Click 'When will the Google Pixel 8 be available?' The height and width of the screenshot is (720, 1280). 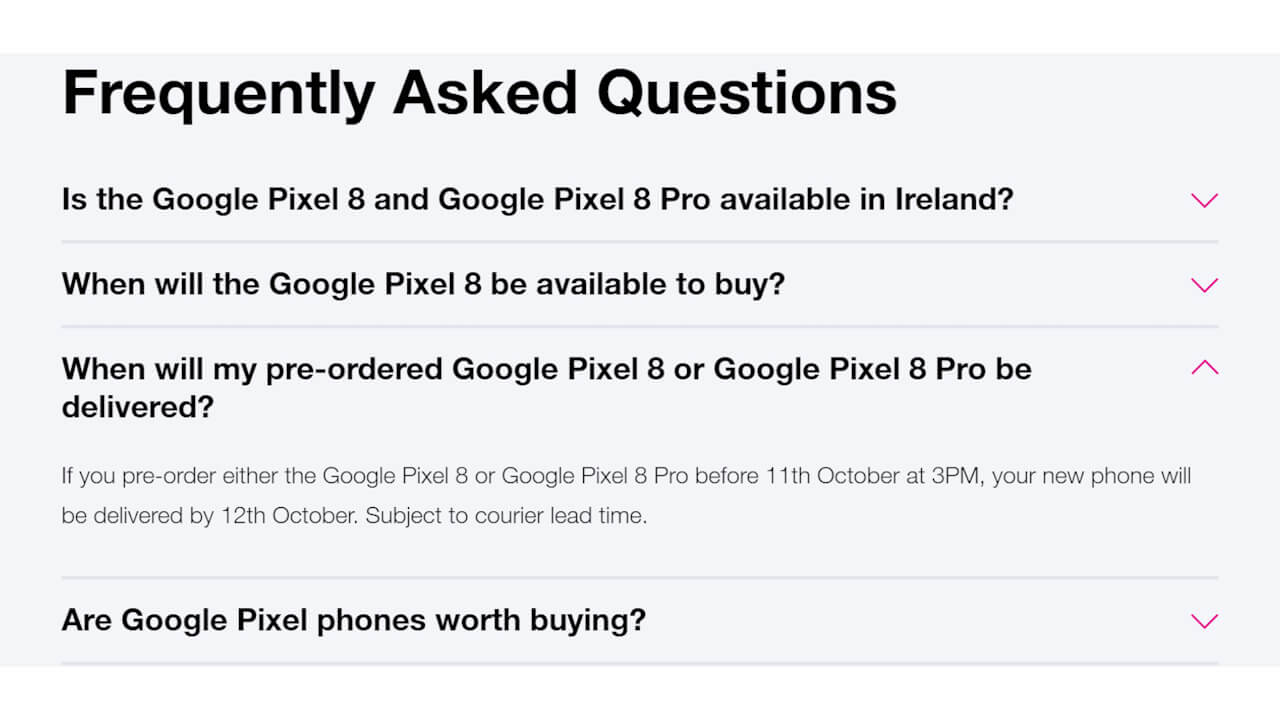coord(422,284)
